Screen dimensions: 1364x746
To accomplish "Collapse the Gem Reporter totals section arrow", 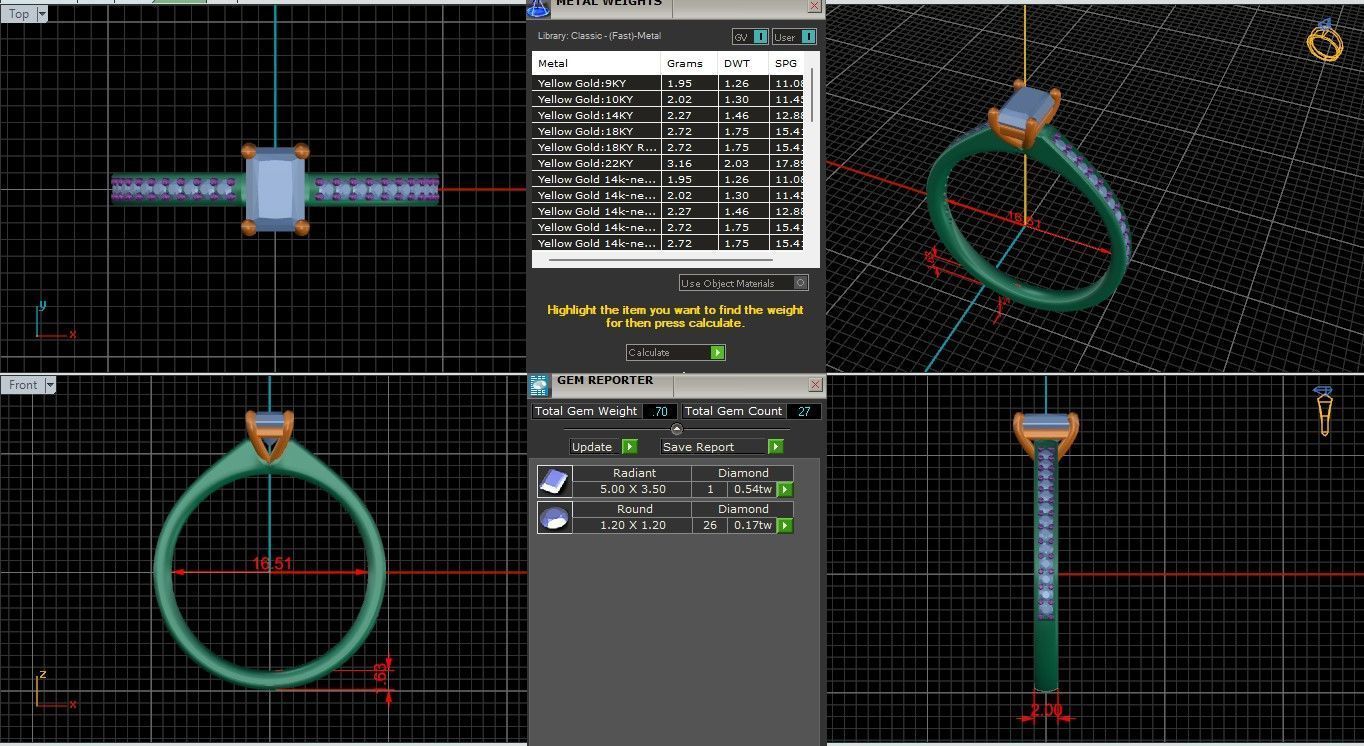I will click(x=676, y=428).
